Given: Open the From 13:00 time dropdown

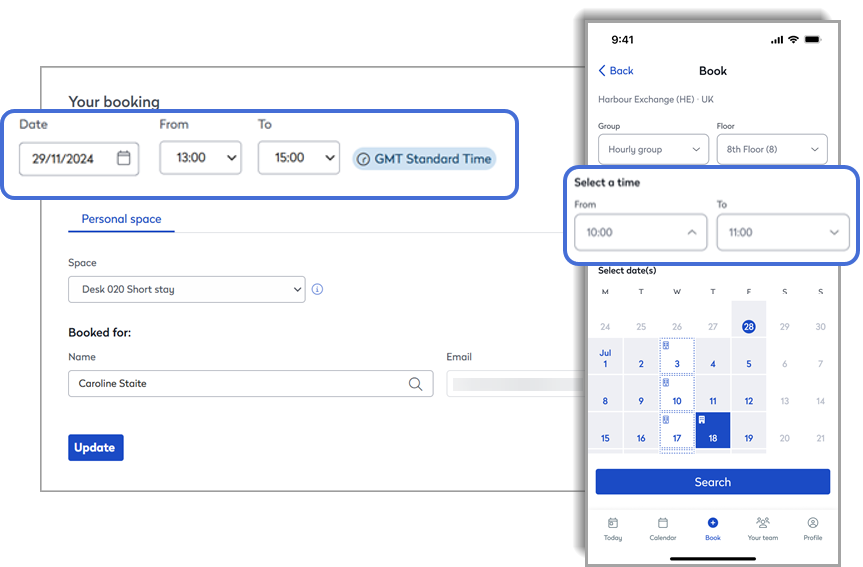Looking at the screenshot, I should [x=200, y=158].
